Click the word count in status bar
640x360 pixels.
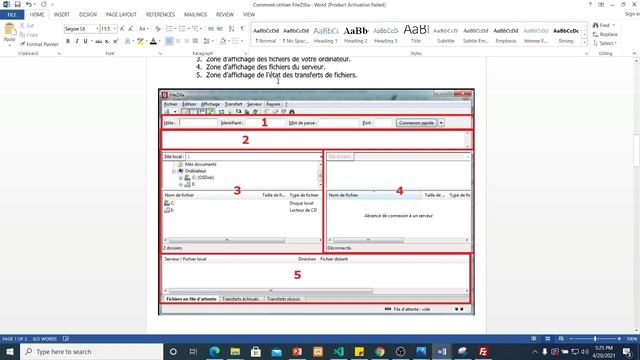click(x=44, y=339)
